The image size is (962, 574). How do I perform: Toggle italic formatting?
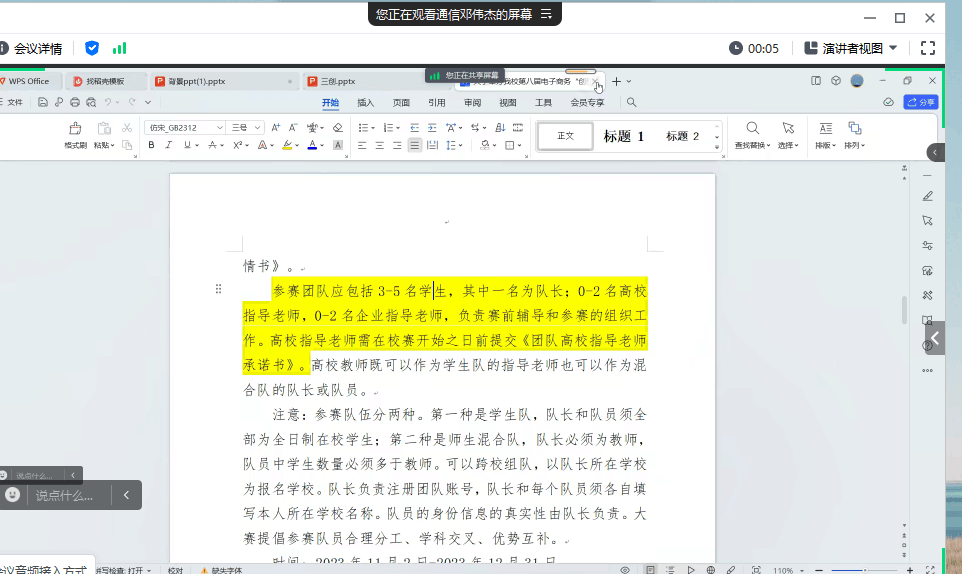[x=169, y=145]
